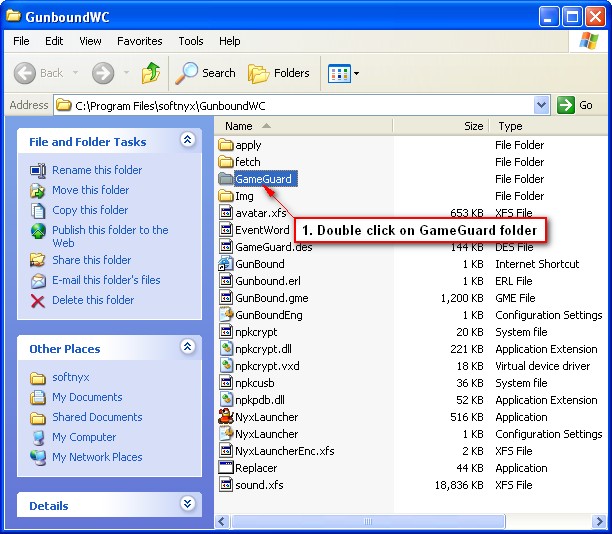
Task: Click the horizontal scrollbar right arrow
Action: click(599, 522)
